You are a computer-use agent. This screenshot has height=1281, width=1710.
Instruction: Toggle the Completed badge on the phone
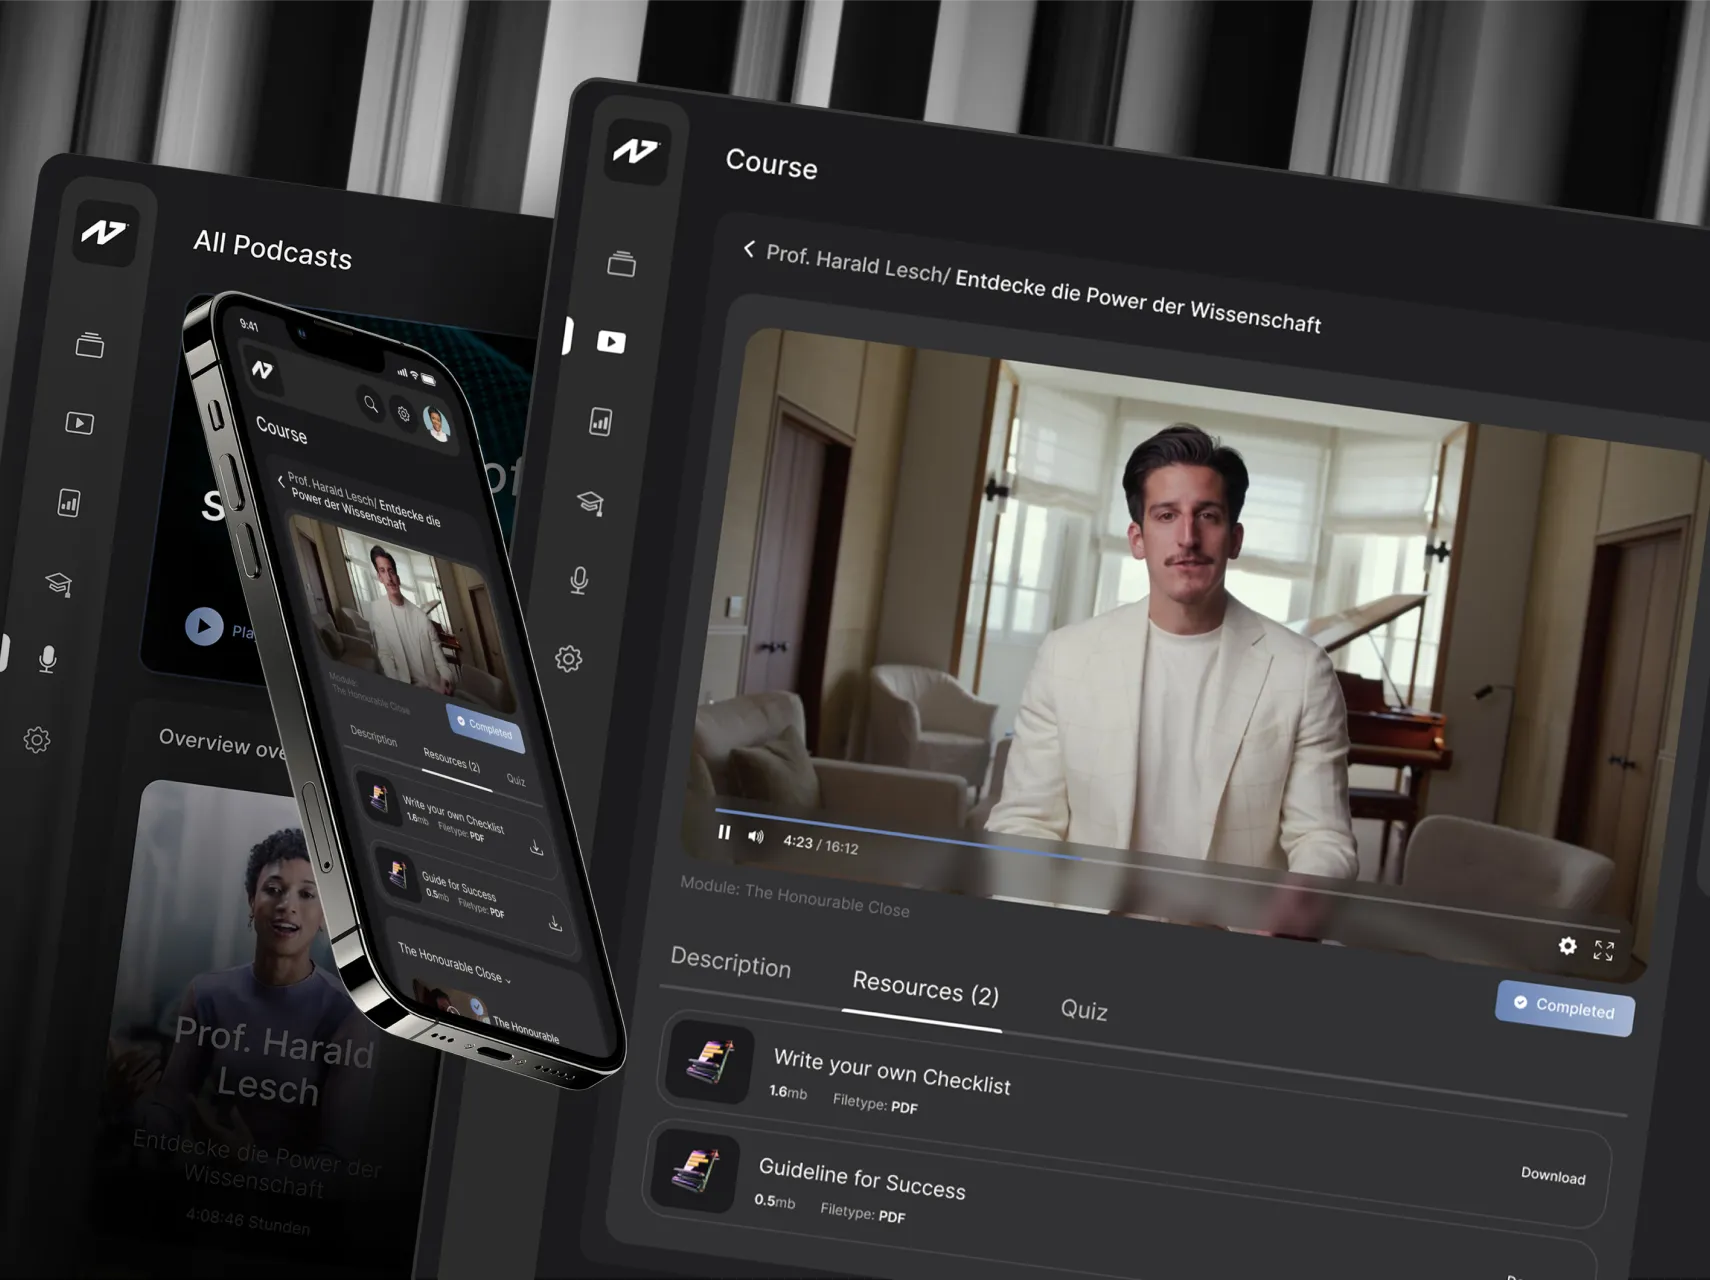coord(484,727)
